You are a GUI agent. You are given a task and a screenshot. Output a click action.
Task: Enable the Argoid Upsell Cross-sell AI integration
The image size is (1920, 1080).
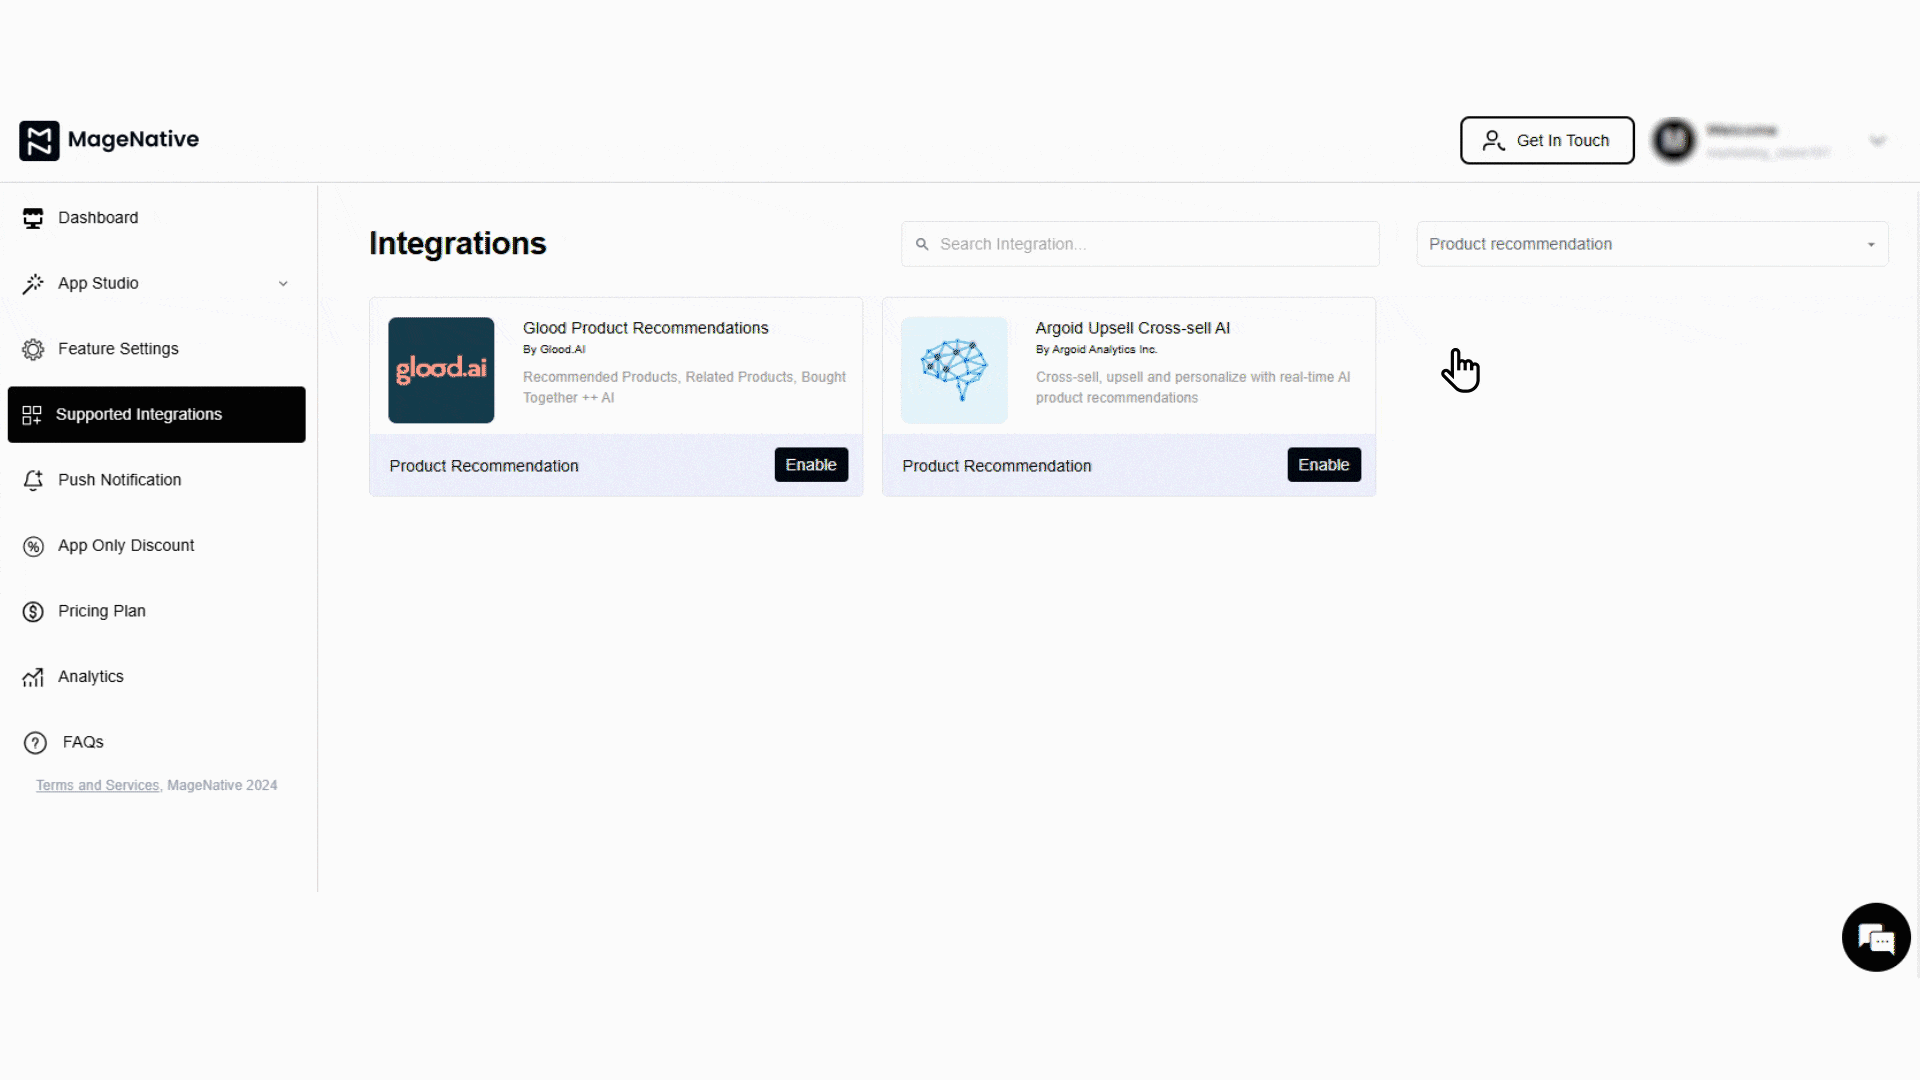(1324, 464)
